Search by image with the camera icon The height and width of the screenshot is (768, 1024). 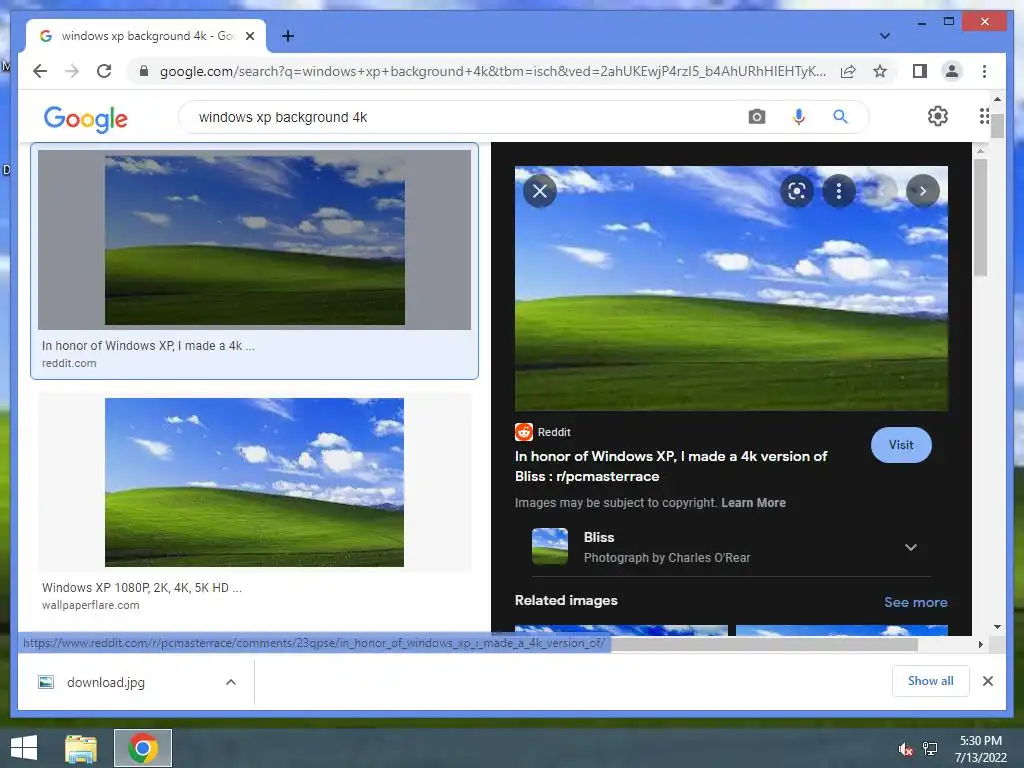coord(756,117)
